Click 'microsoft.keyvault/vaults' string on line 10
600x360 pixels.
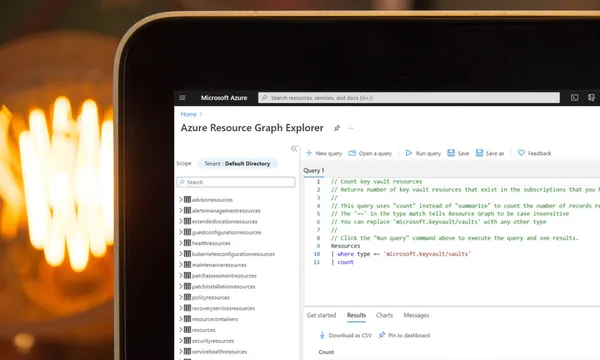(427, 254)
